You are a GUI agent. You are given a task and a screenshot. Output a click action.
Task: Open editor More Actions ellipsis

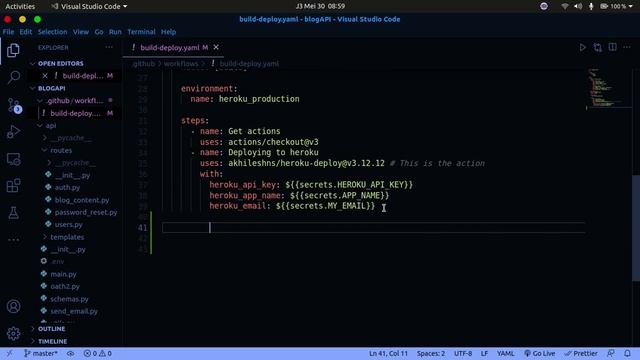[x=627, y=47]
